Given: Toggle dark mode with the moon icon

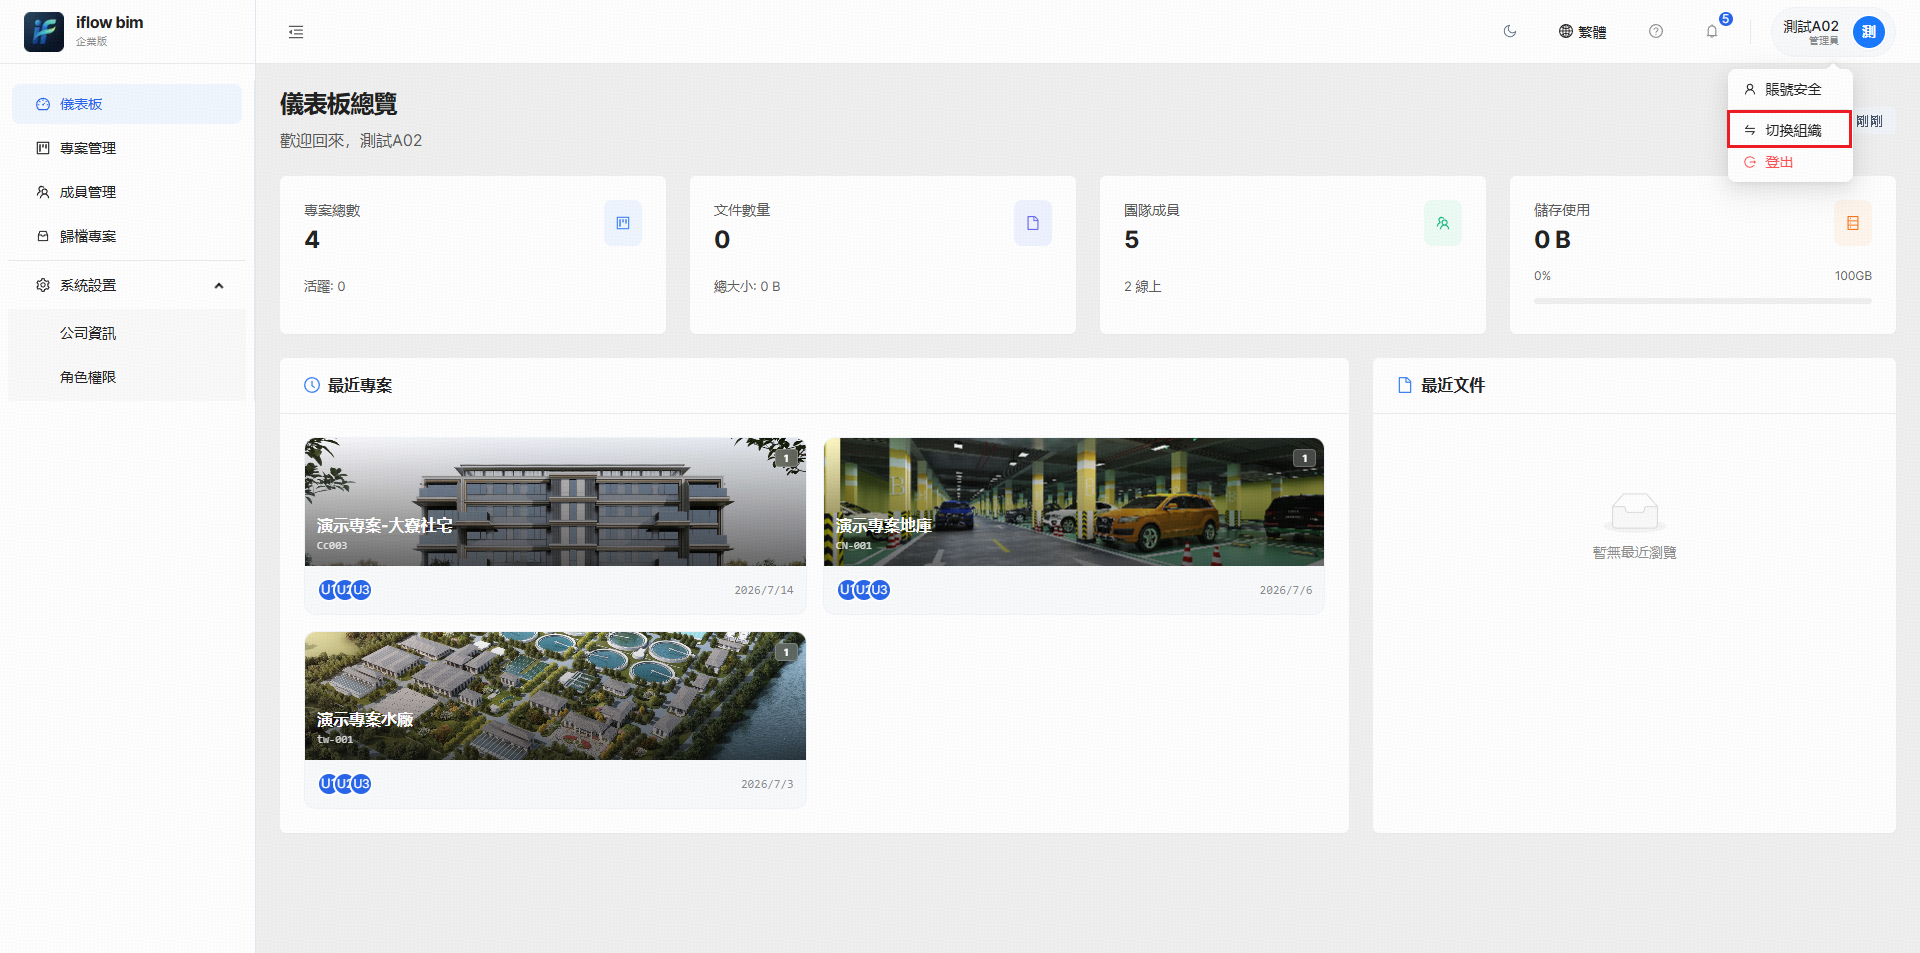Looking at the screenshot, I should tap(1510, 31).
